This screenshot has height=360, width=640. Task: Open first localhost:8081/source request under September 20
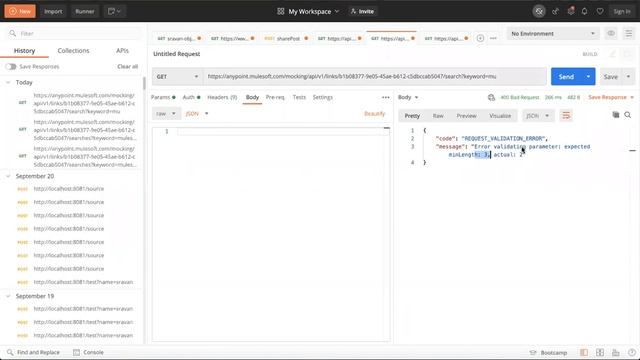(x=69, y=189)
